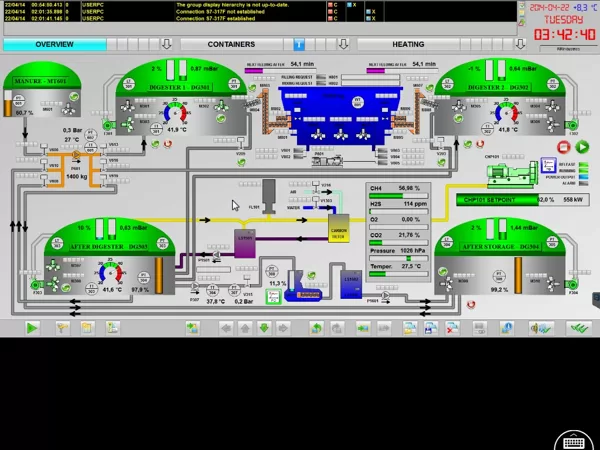Click the purple LS1501 vessel
Viewport: 600px width, 450px height.
245,243
